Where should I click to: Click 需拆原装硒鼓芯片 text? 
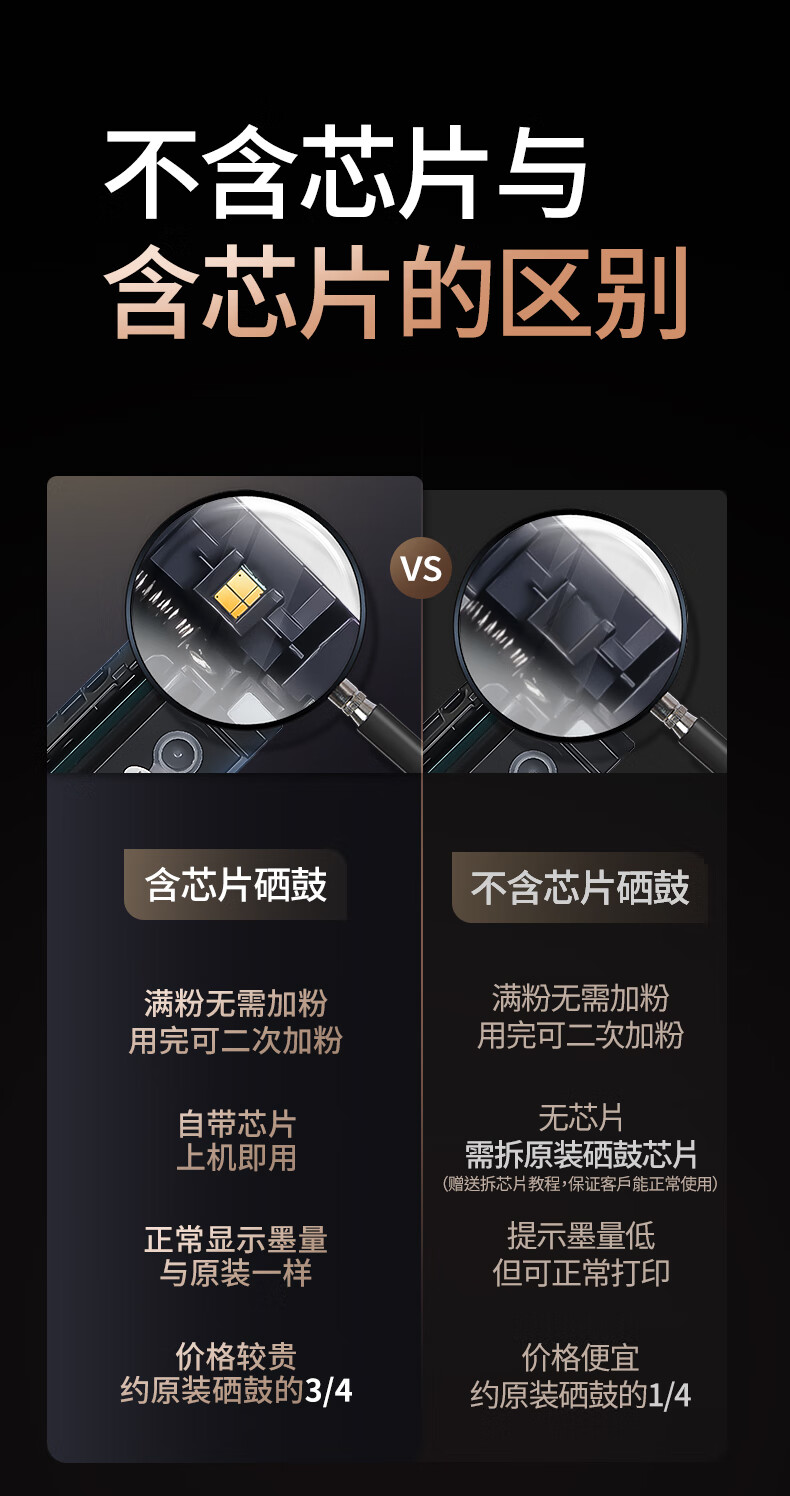click(x=581, y=1155)
